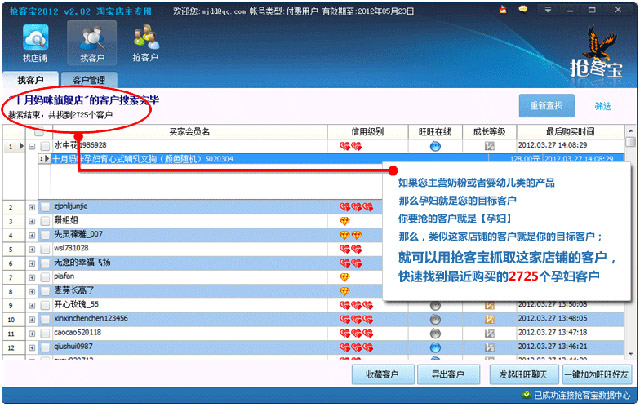Click Wangwang offline icon for xinxinchendhen123456
This screenshot has width=640, height=407.
pyautogui.click(x=436, y=319)
